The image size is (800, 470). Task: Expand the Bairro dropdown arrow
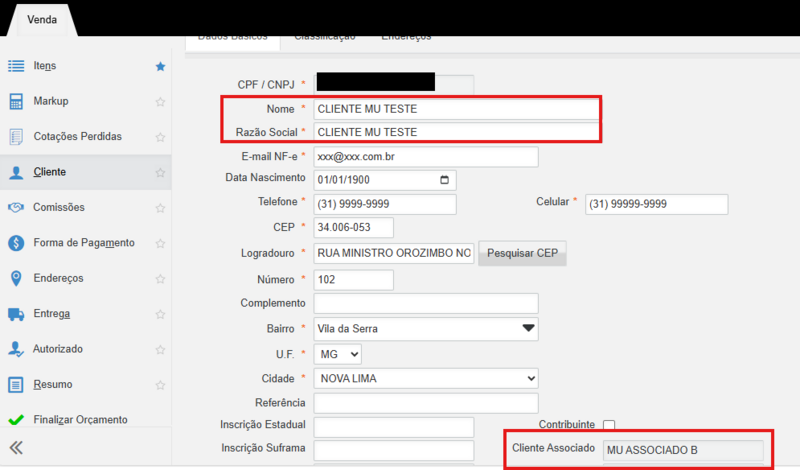[528, 328]
